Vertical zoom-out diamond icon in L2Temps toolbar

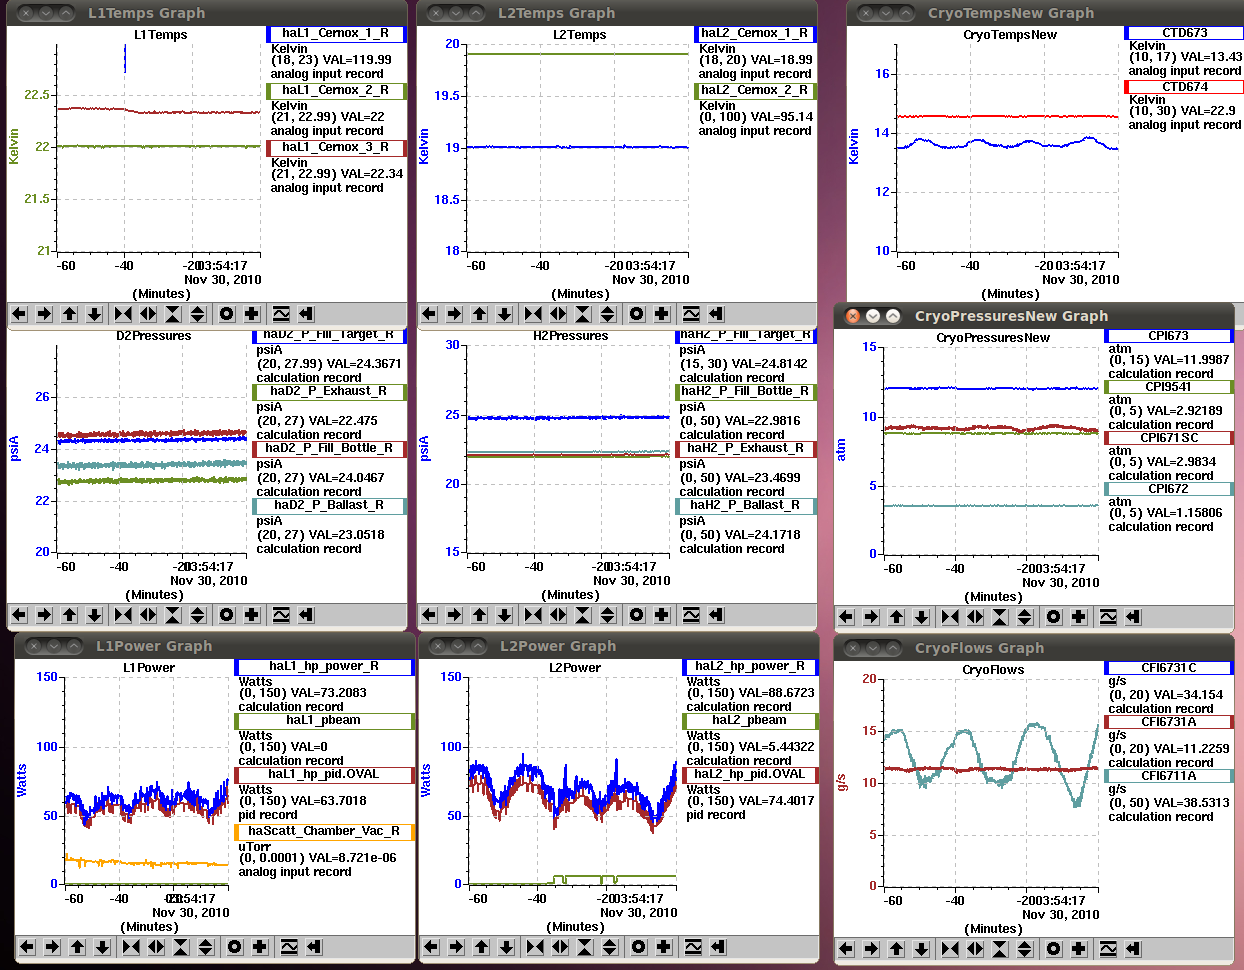[x=608, y=314]
